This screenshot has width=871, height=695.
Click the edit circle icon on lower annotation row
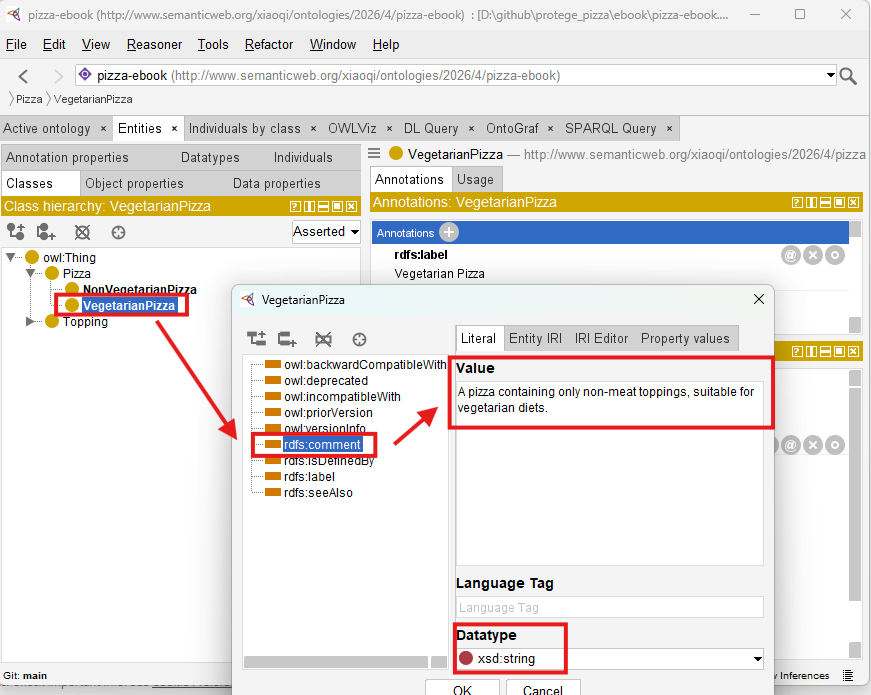[835, 445]
